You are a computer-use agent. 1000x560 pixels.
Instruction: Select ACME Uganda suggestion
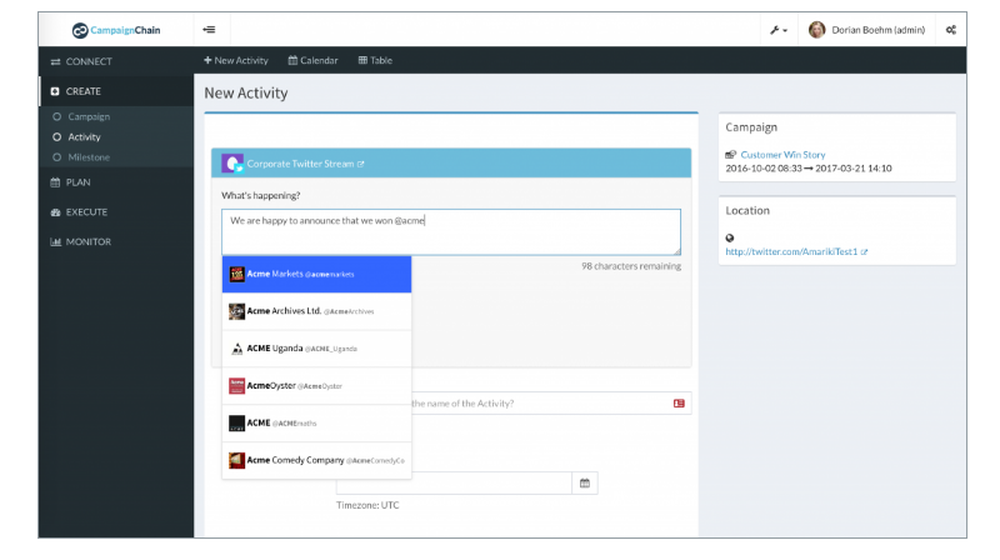pyautogui.click(x=316, y=349)
